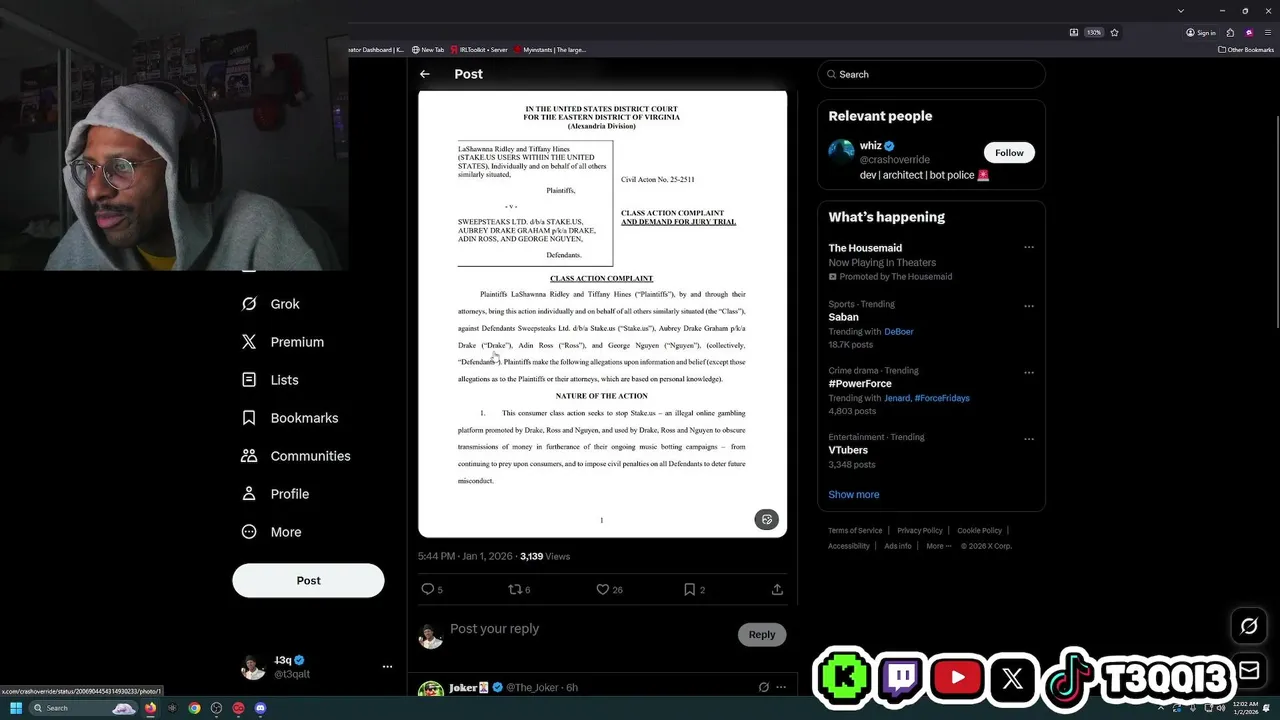1280x720 pixels.
Task: Open the #ForceFridays link
Action: point(942,398)
